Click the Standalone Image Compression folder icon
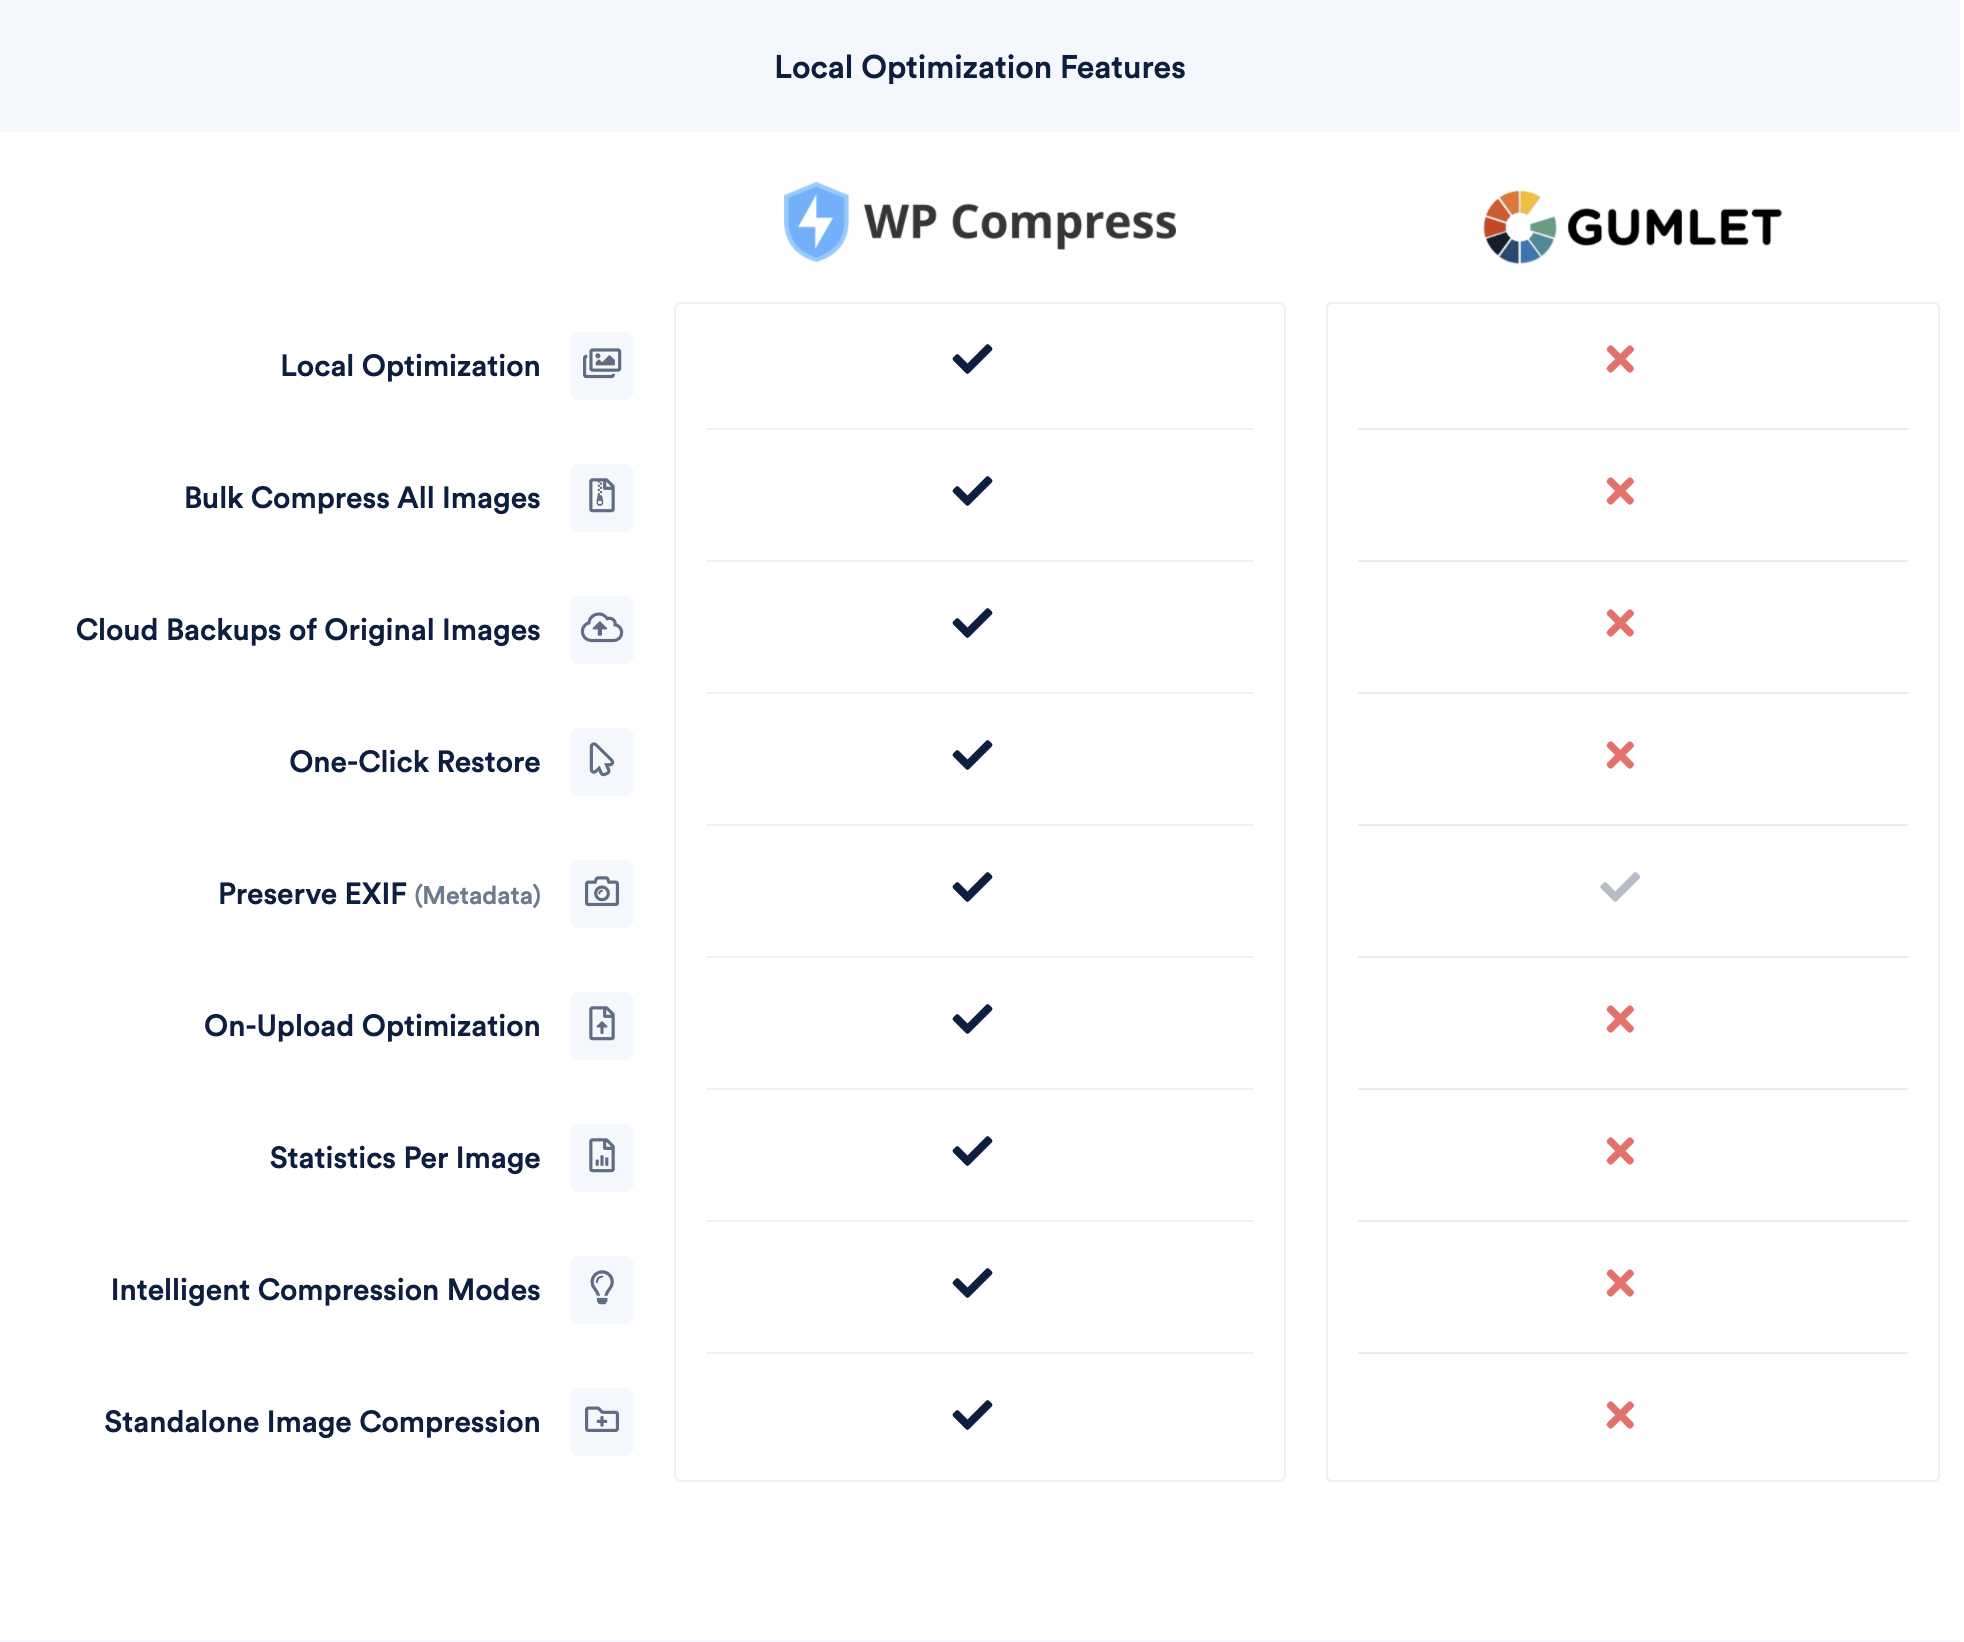Image resolution: width=1964 pixels, height=1642 pixels. [601, 1420]
